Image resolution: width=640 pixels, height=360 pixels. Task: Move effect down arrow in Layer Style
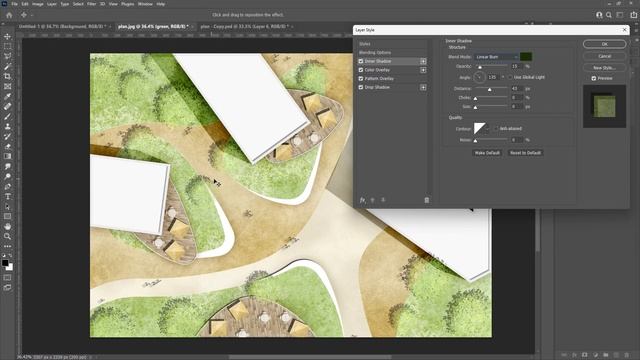click(x=383, y=200)
